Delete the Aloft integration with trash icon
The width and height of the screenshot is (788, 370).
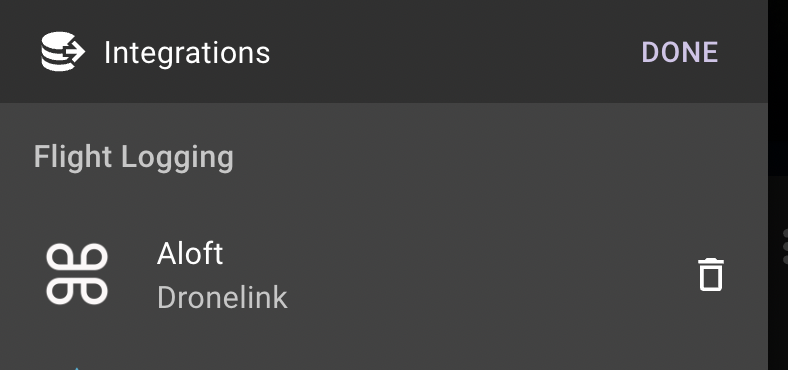coord(711,274)
